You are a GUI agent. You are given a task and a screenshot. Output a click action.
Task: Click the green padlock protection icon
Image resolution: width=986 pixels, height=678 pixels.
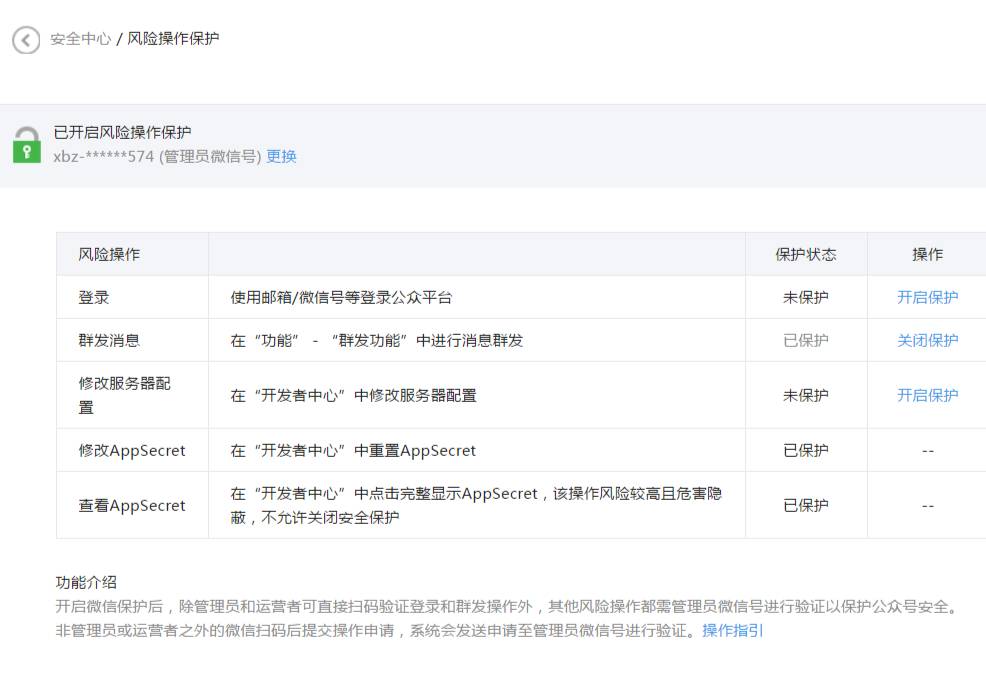(27, 145)
